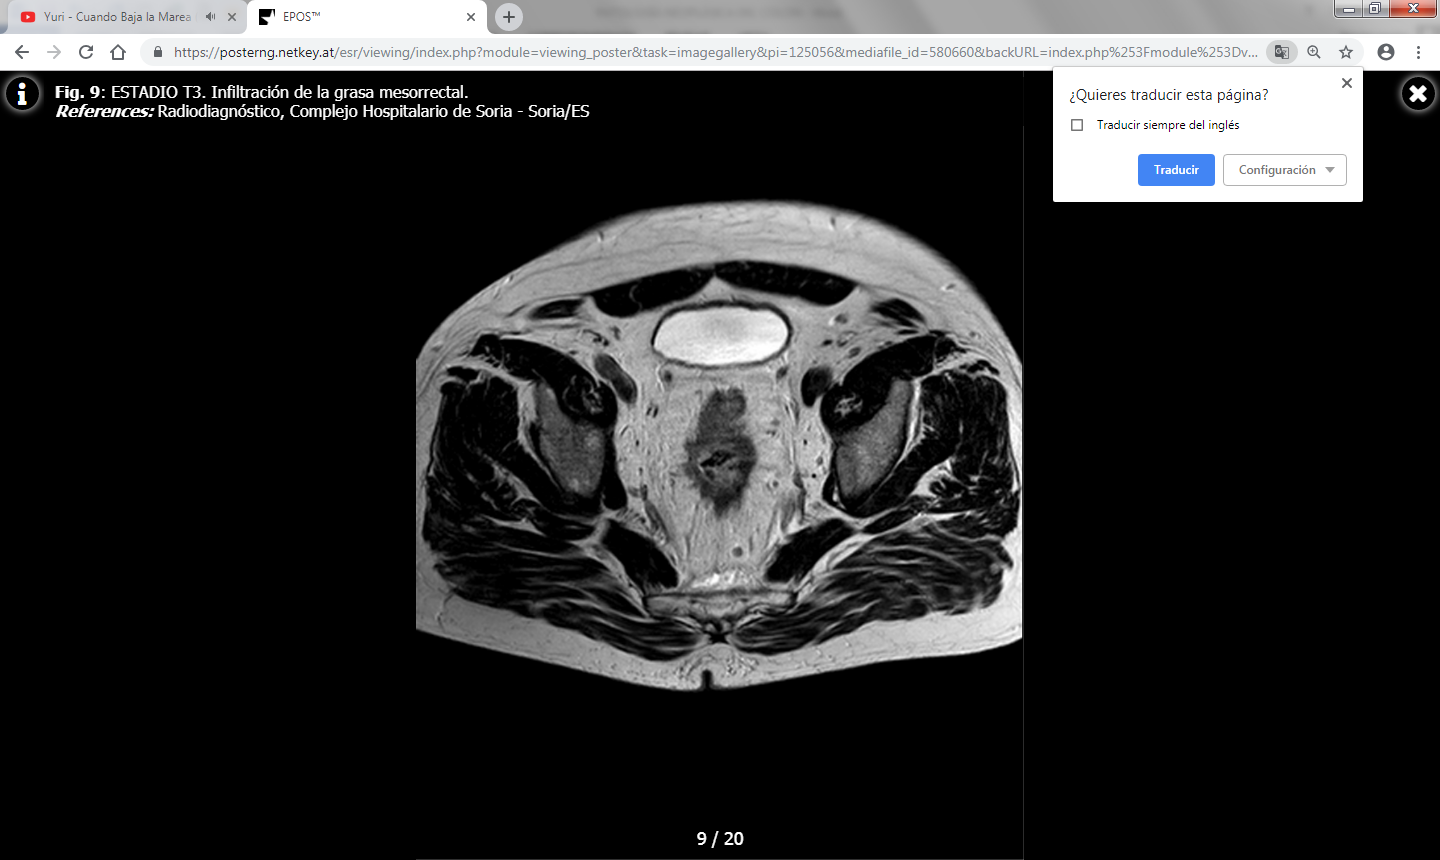1440x860 pixels.
Task: Click the browser back arrow
Action: click(x=22, y=52)
